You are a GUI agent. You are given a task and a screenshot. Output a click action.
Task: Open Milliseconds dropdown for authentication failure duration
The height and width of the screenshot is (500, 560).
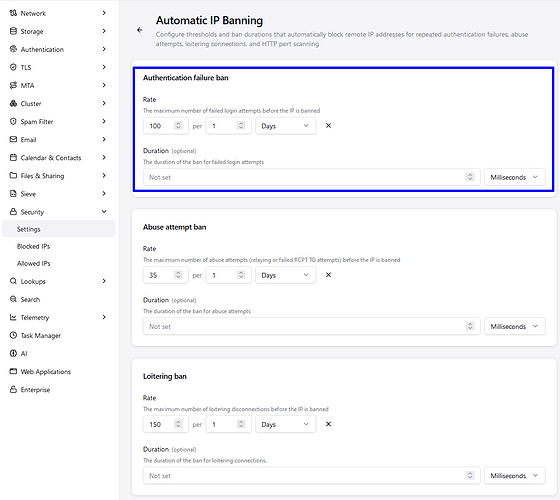point(515,177)
